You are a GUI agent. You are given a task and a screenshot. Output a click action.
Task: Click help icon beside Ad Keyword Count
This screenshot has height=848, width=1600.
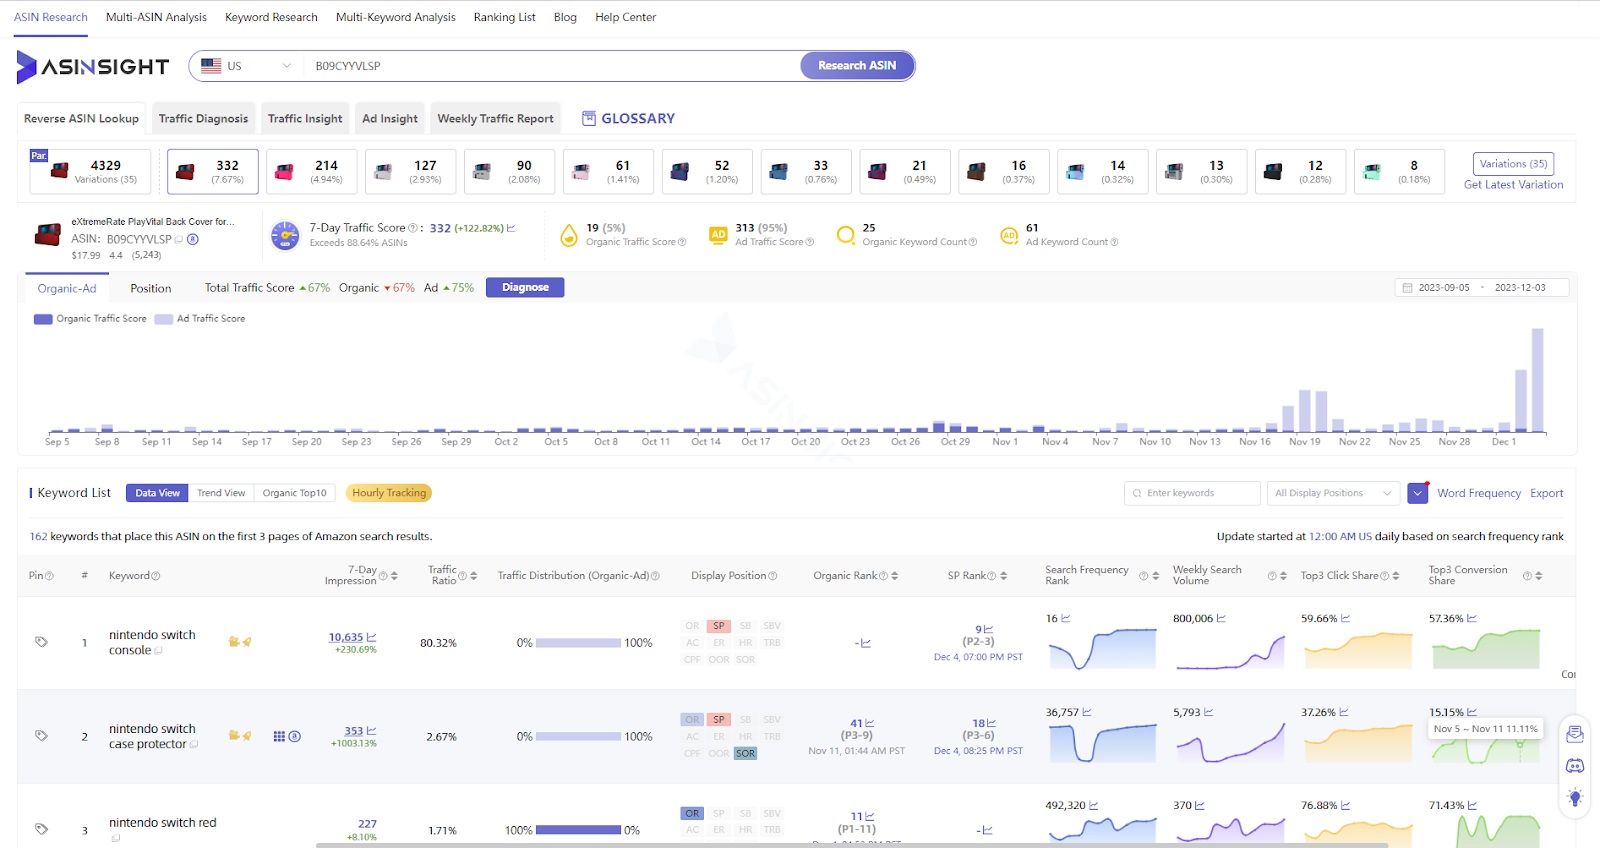1114,242
